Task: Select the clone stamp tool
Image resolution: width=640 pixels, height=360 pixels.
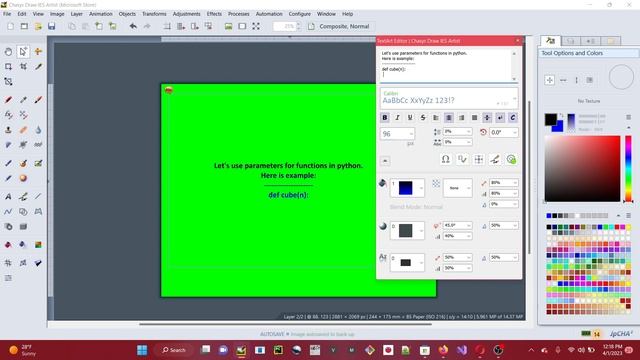Action: (8, 130)
